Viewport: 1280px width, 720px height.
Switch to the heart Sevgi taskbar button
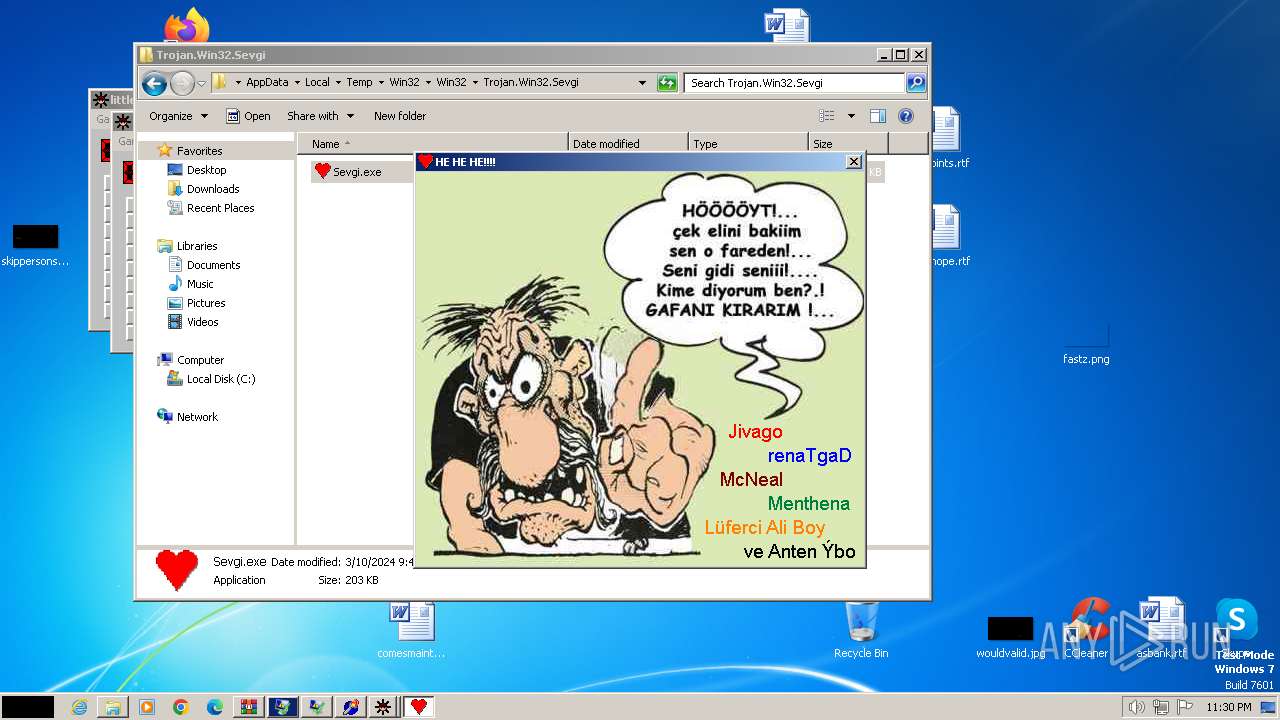[x=419, y=707]
